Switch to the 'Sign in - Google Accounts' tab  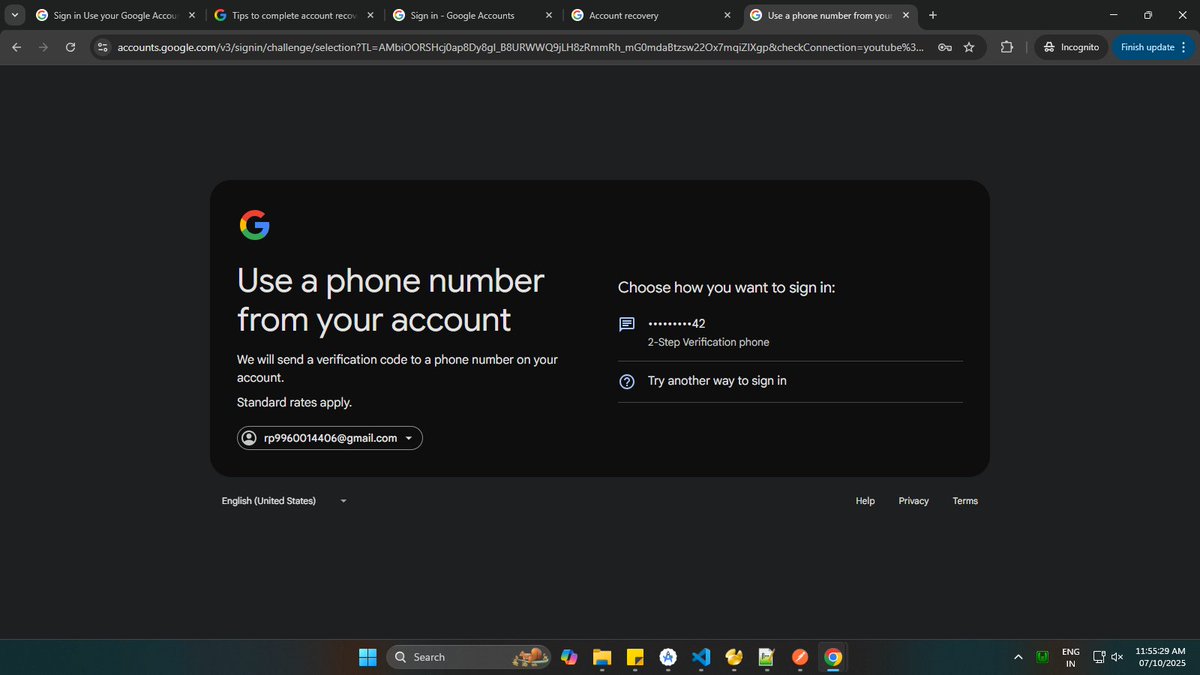474,15
